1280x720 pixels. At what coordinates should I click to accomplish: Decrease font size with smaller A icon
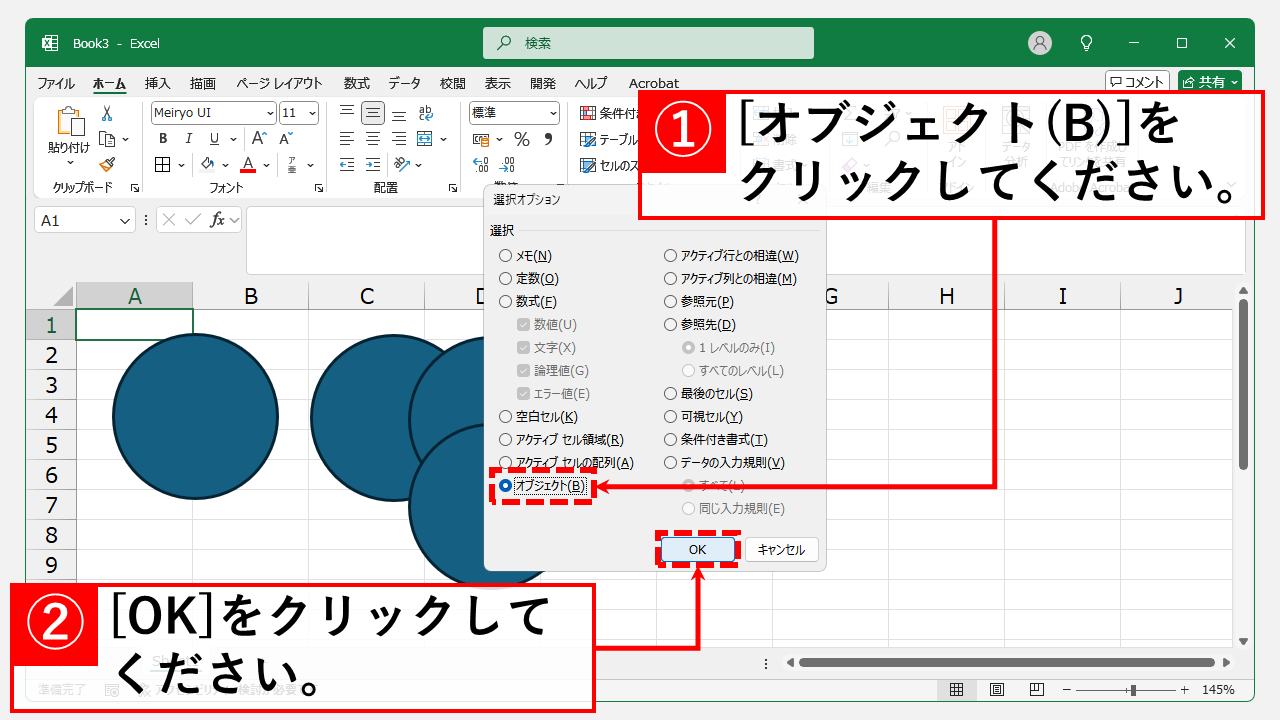pos(284,139)
